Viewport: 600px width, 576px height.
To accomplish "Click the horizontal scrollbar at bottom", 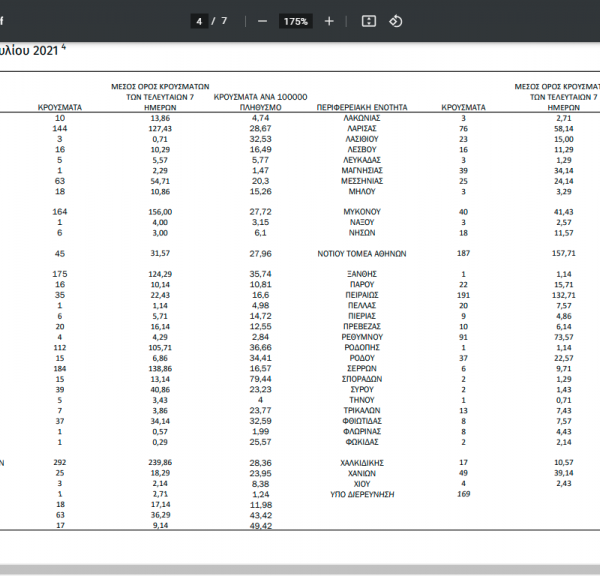I will [x=300, y=569].
